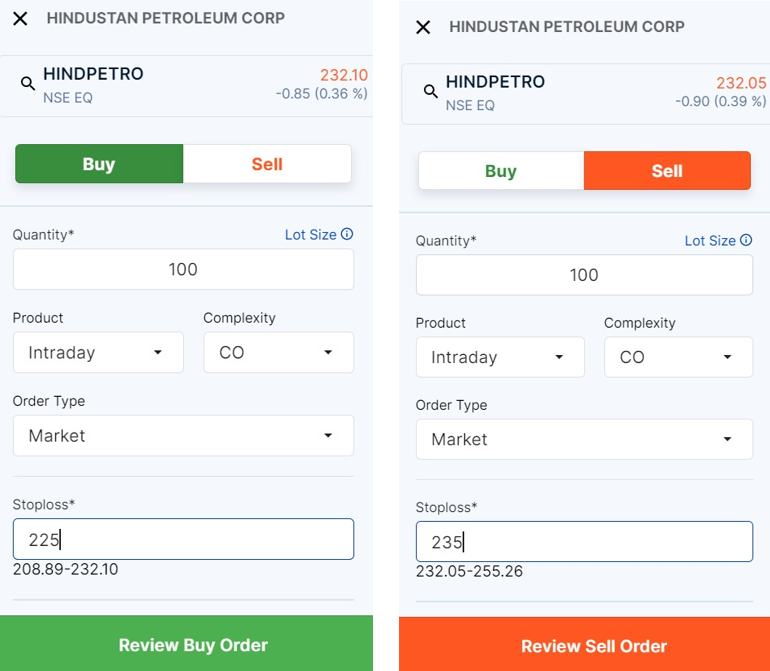Click the Lot Size link in left panel

coord(310,234)
